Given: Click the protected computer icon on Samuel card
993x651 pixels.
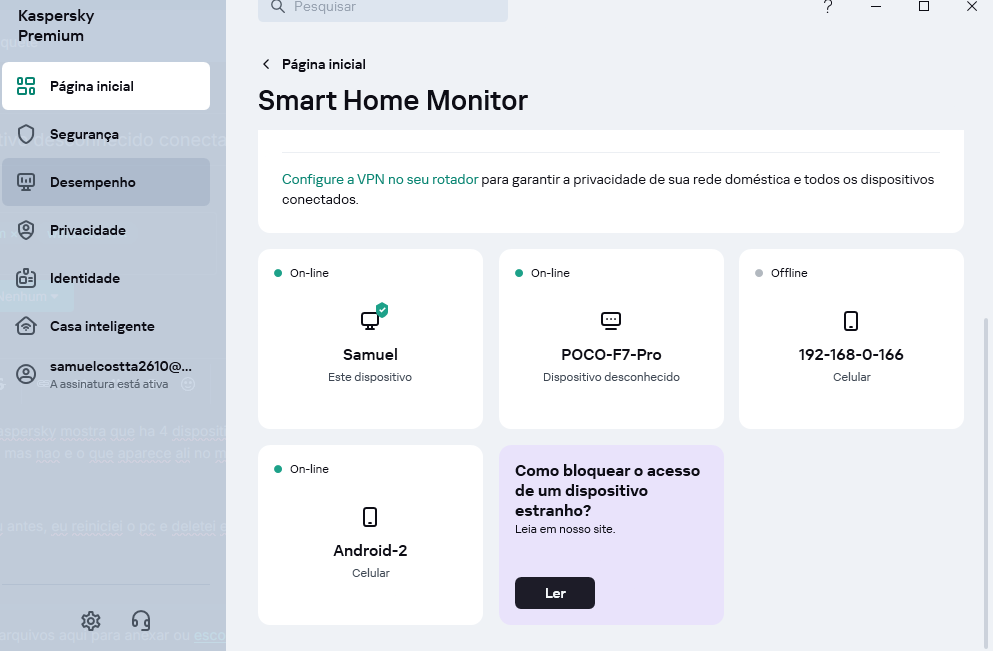Looking at the screenshot, I should [374, 317].
